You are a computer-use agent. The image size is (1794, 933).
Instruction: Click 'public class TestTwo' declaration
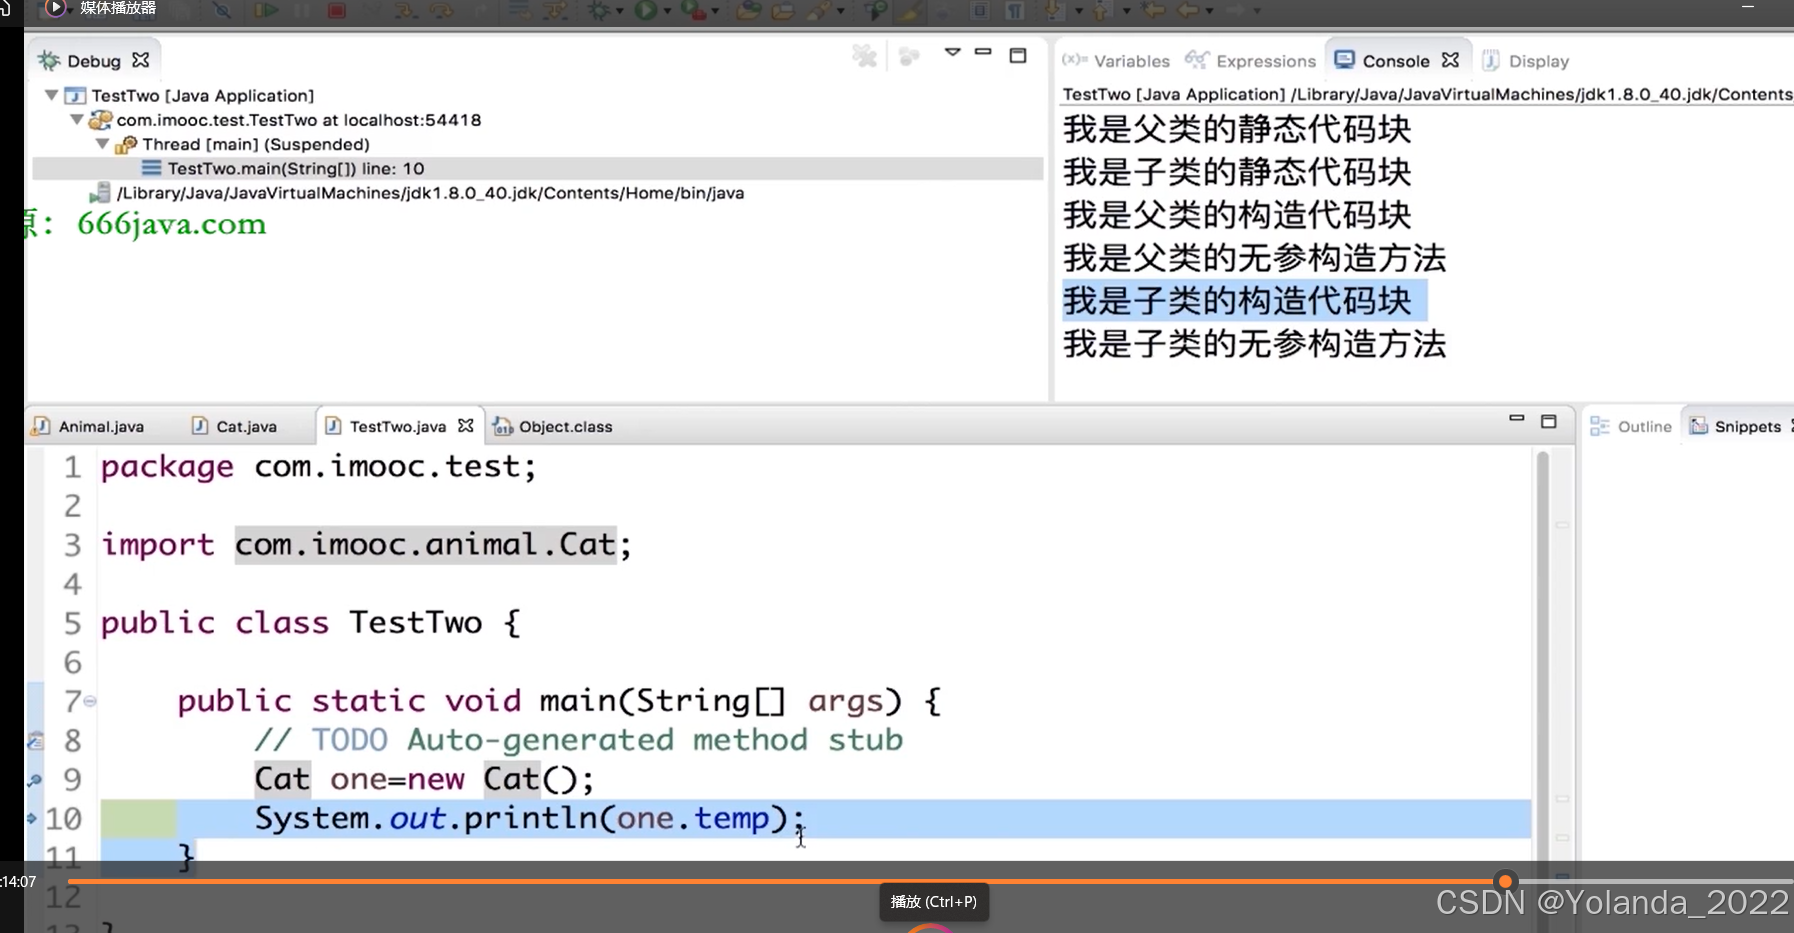pos(291,623)
